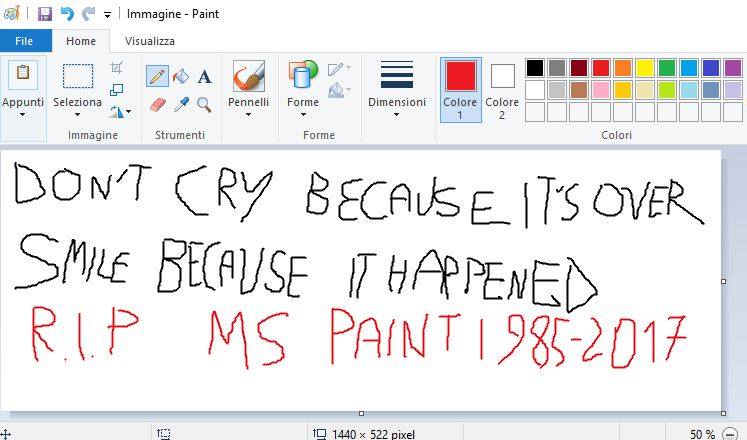
Task: Pick the green color swatch
Action: click(666, 68)
